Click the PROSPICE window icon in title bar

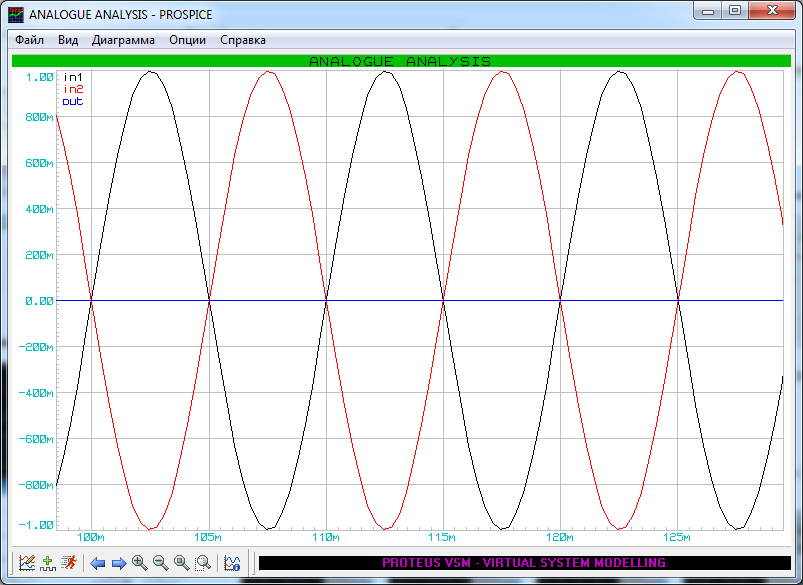click(15, 15)
